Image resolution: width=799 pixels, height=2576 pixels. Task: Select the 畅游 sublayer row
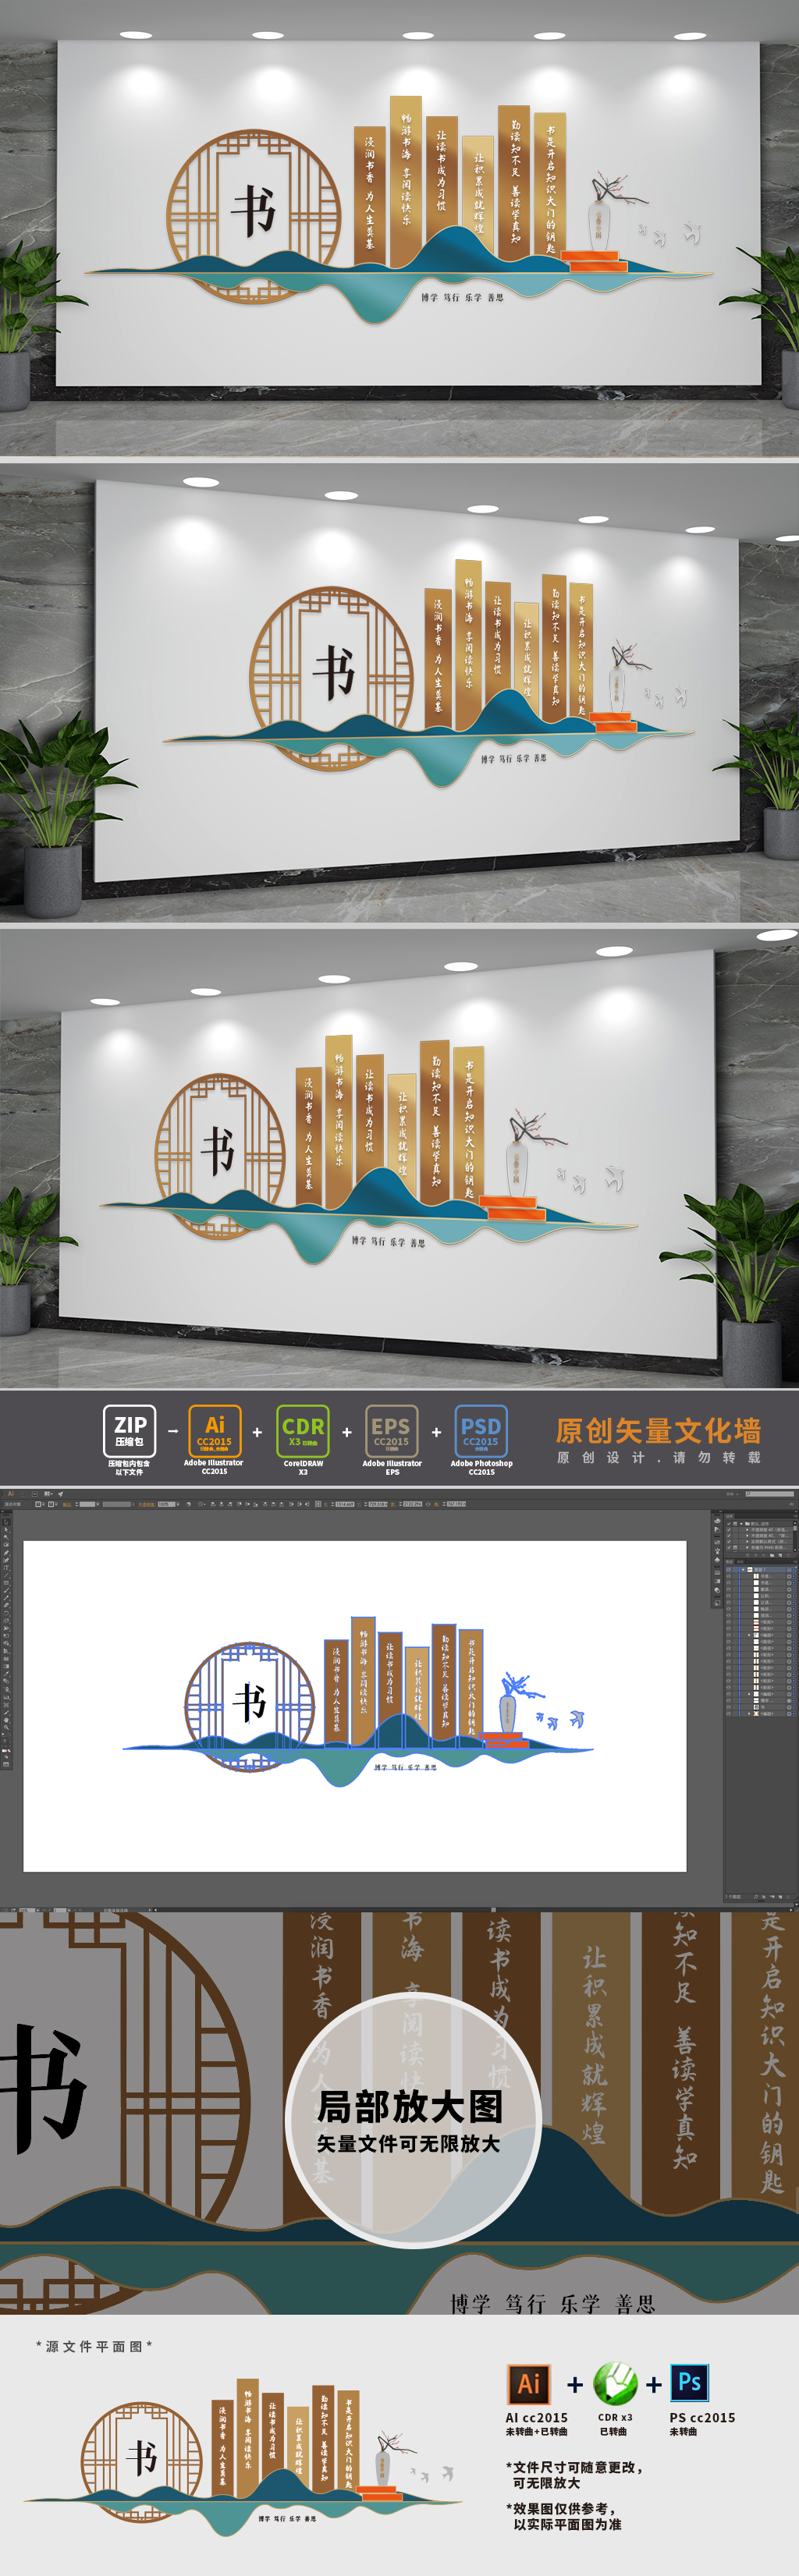pos(760,1610)
